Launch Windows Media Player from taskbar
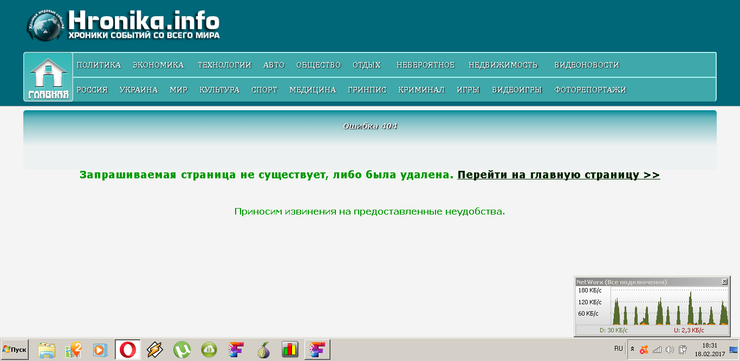Image resolution: width=740 pixels, height=361 pixels. pyautogui.click(x=100, y=350)
